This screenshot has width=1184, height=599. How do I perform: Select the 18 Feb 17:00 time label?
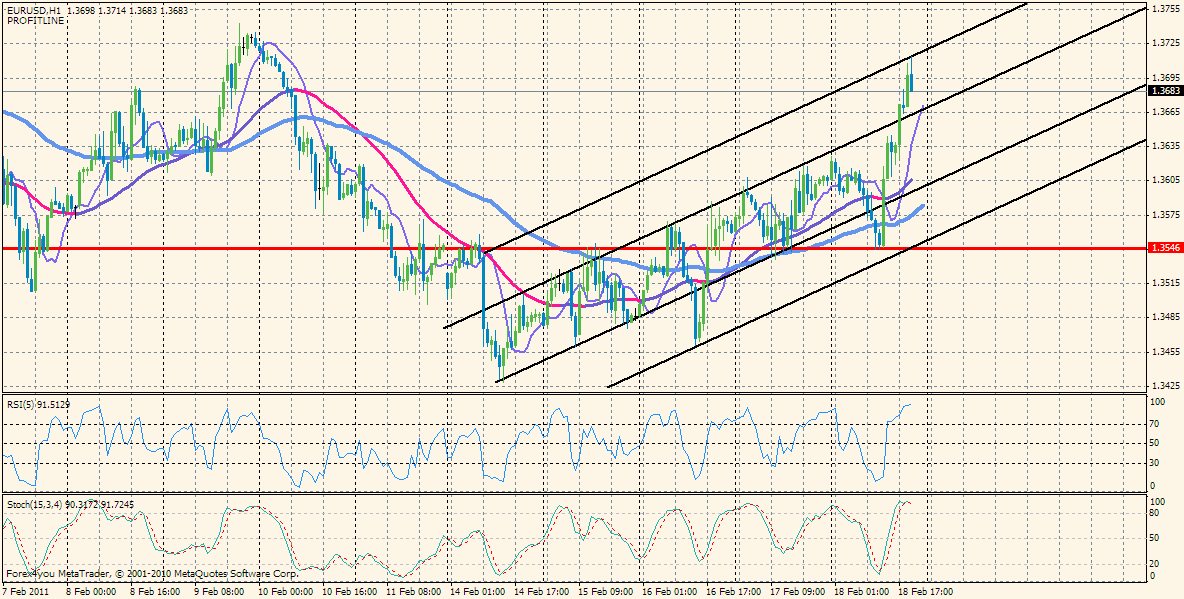pyautogui.click(x=922, y=591)
